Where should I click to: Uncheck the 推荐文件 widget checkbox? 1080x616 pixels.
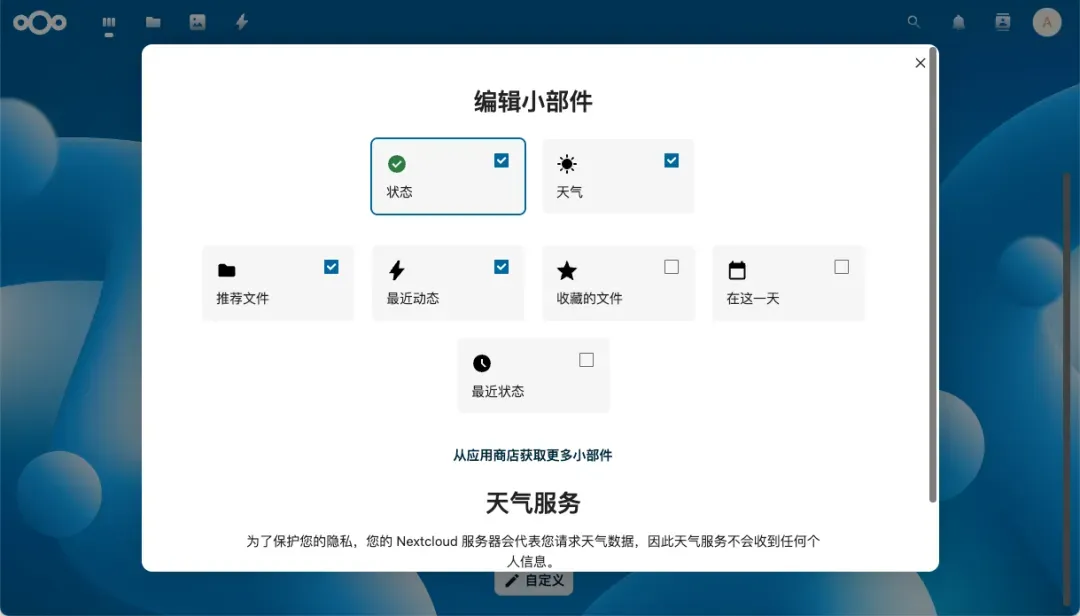[331, 267]
